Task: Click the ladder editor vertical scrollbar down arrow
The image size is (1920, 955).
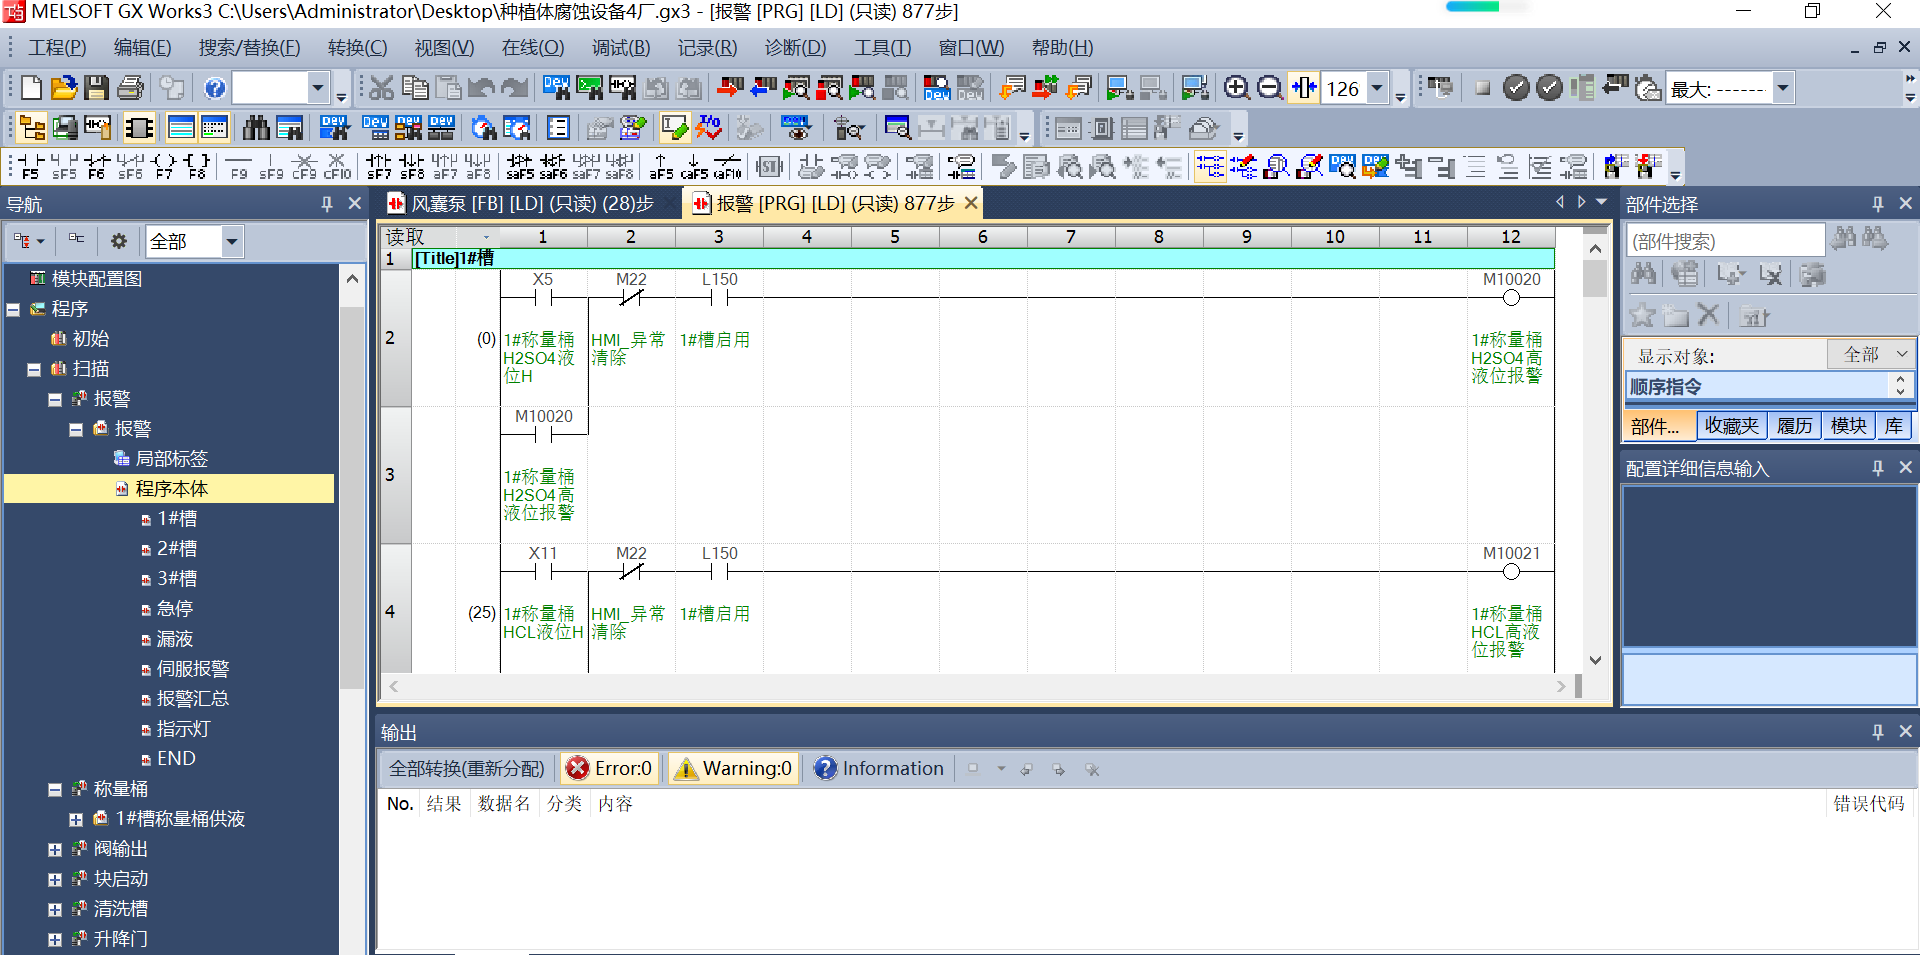Action: tap(1595, 661)
